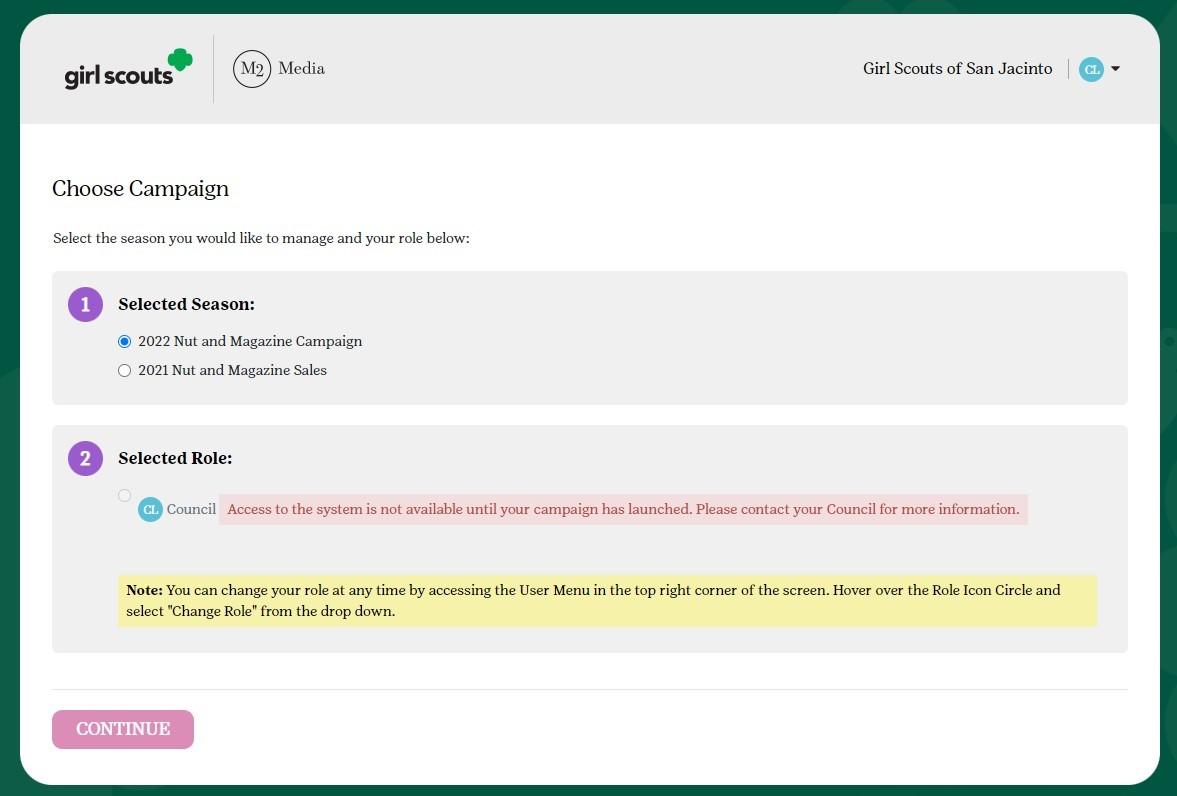Click the Choose Campaign heading
The height and width of the screenshot is (796, 1177).
pos(140,188)
